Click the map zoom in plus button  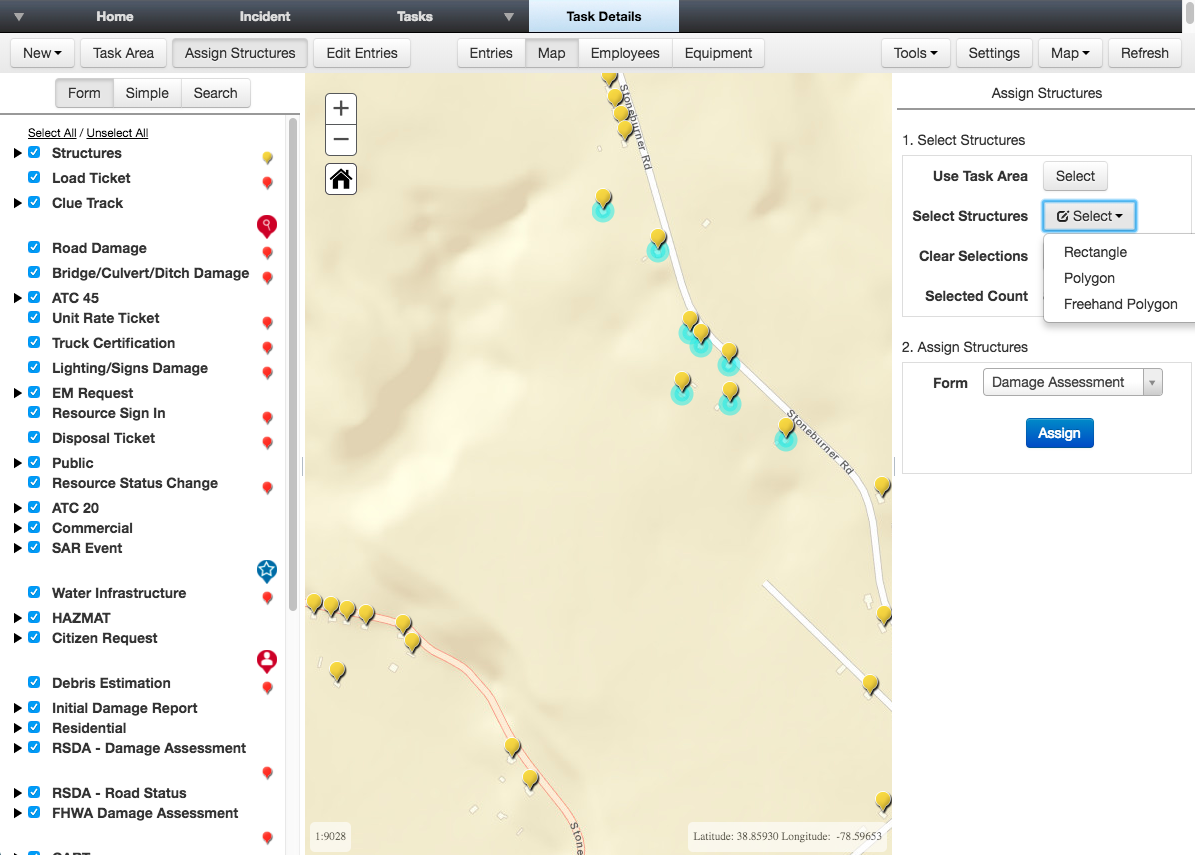coord(341,109)
